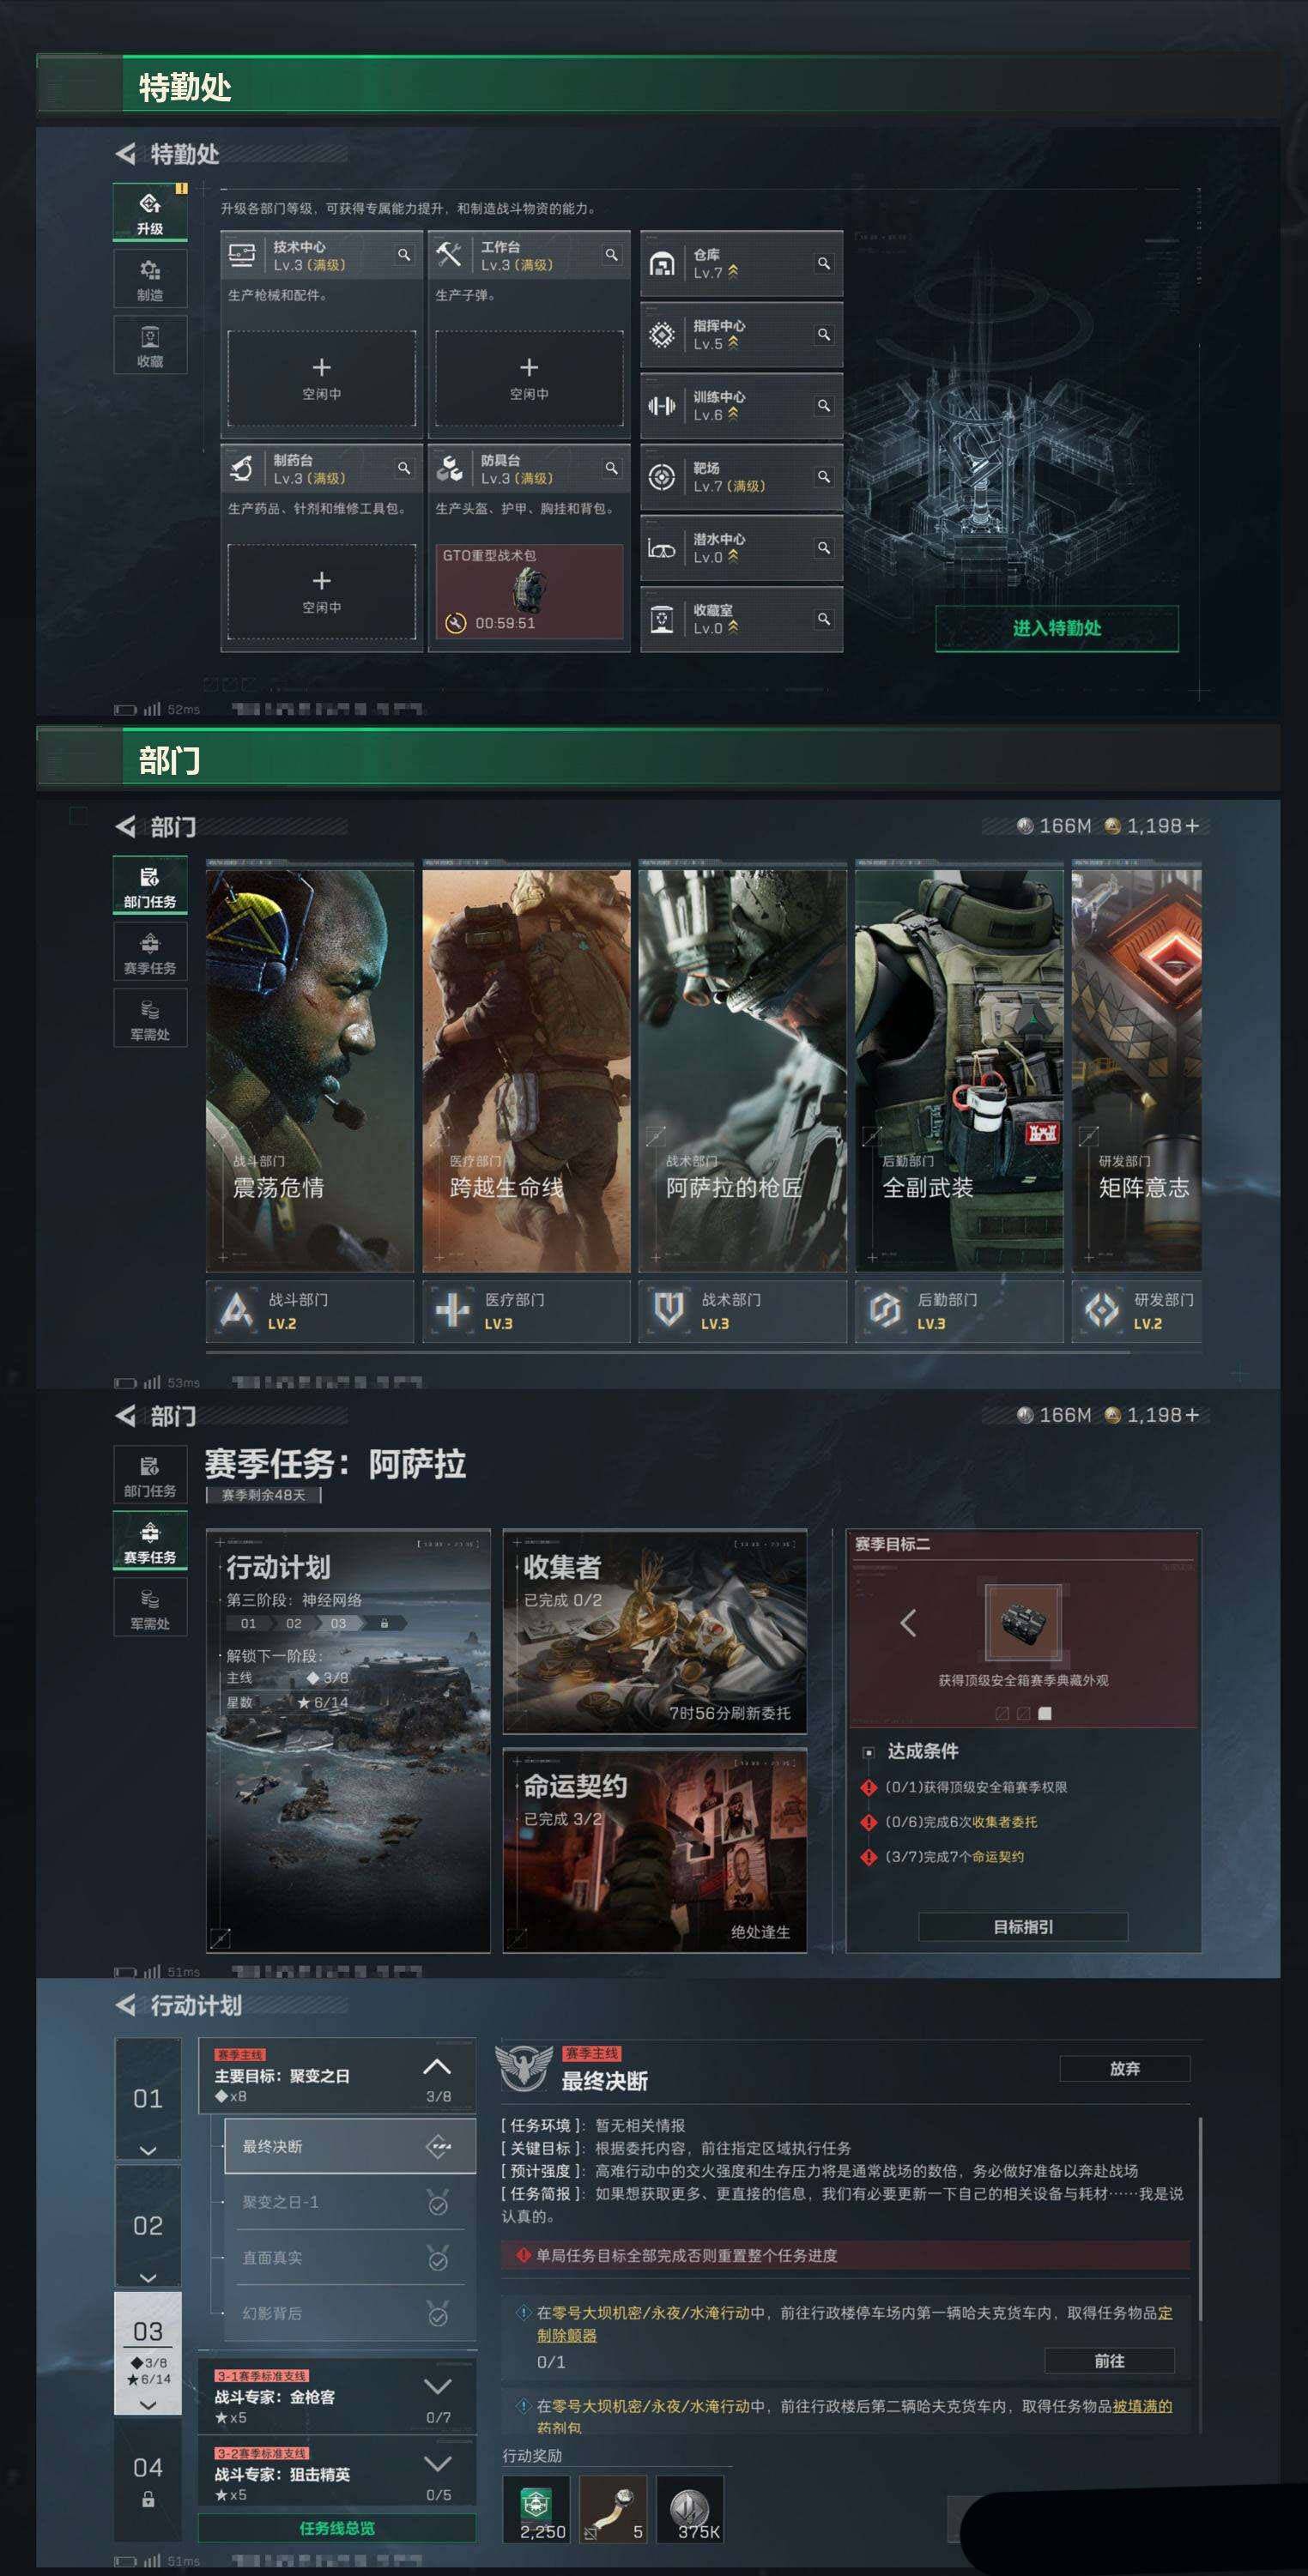This screenshot has height=2576, width=1308.
Task: Open the 命运契约 contract card
Action: tap(655, 1850)
